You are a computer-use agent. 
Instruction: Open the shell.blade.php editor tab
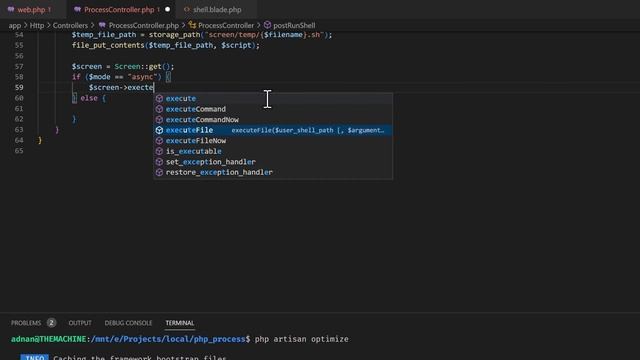[x=217, y=9]
